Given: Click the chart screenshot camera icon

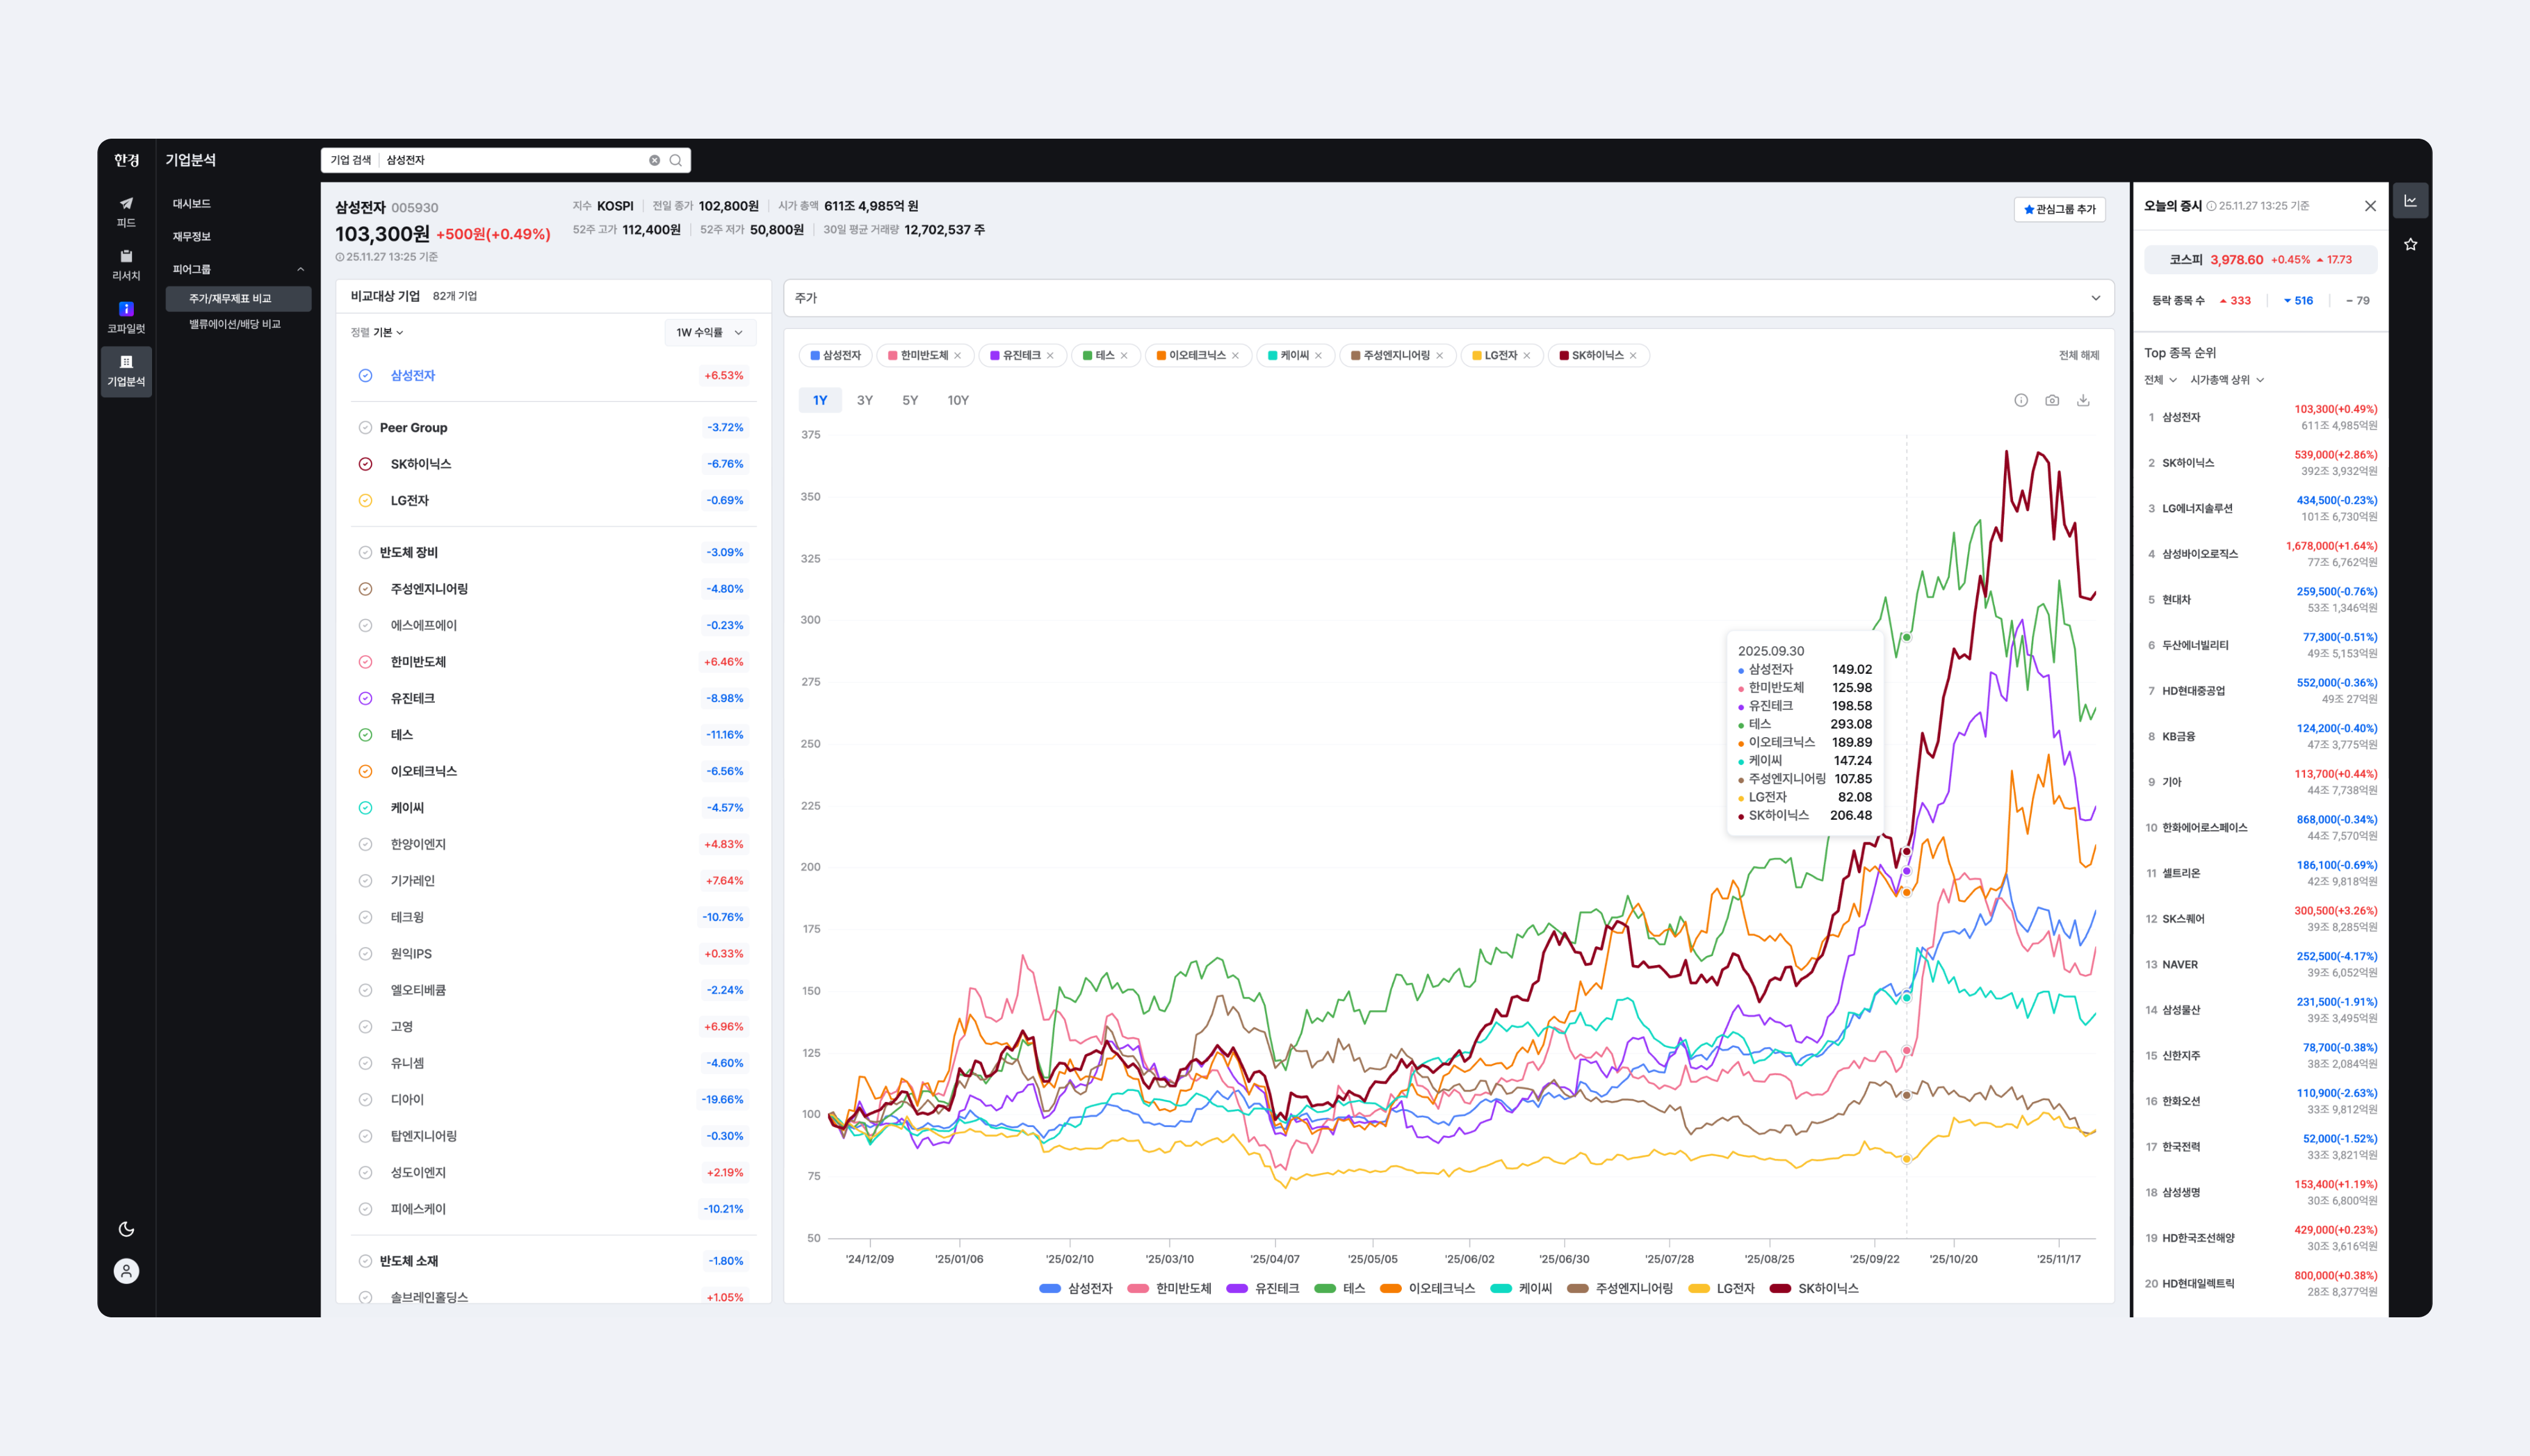Looking at the screenshot, I should (2052, 400).
